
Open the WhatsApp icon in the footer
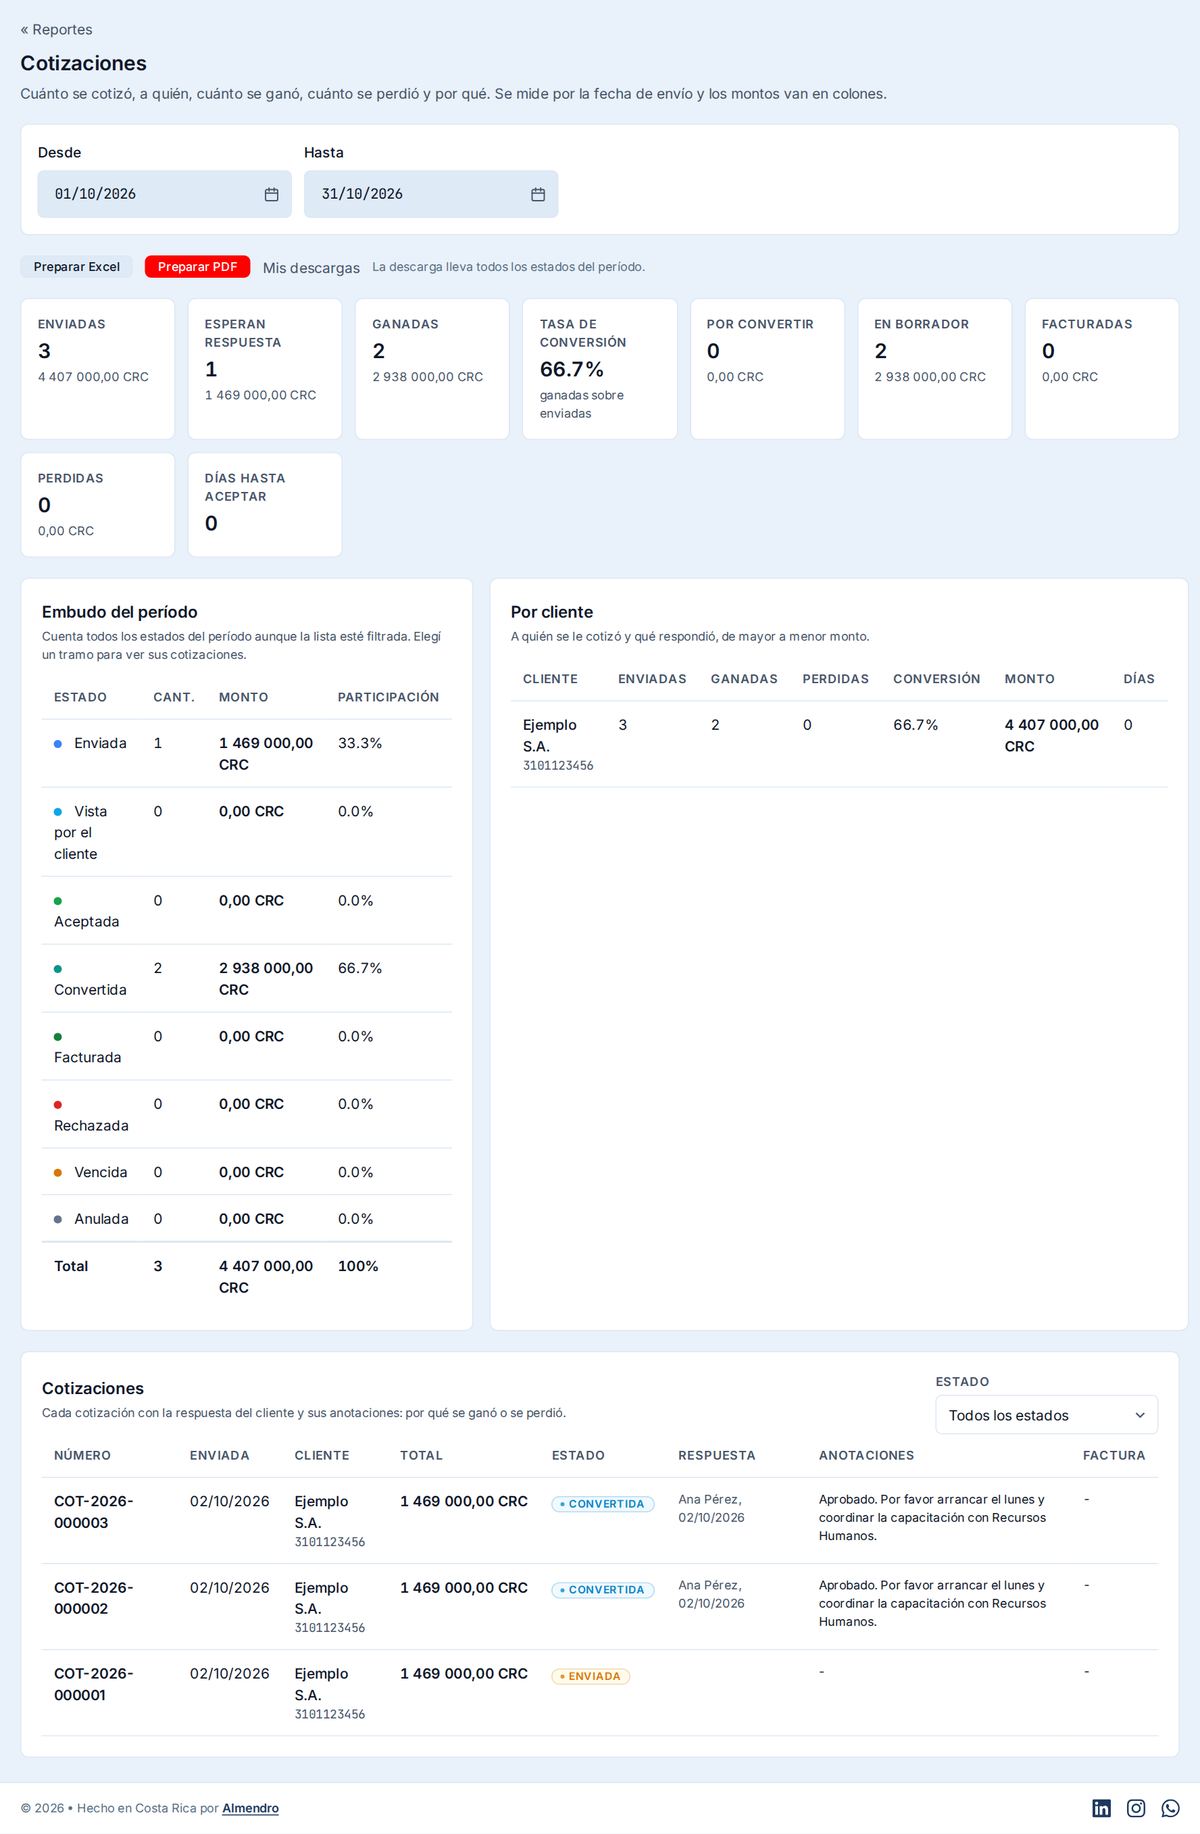(1171, 1808)
